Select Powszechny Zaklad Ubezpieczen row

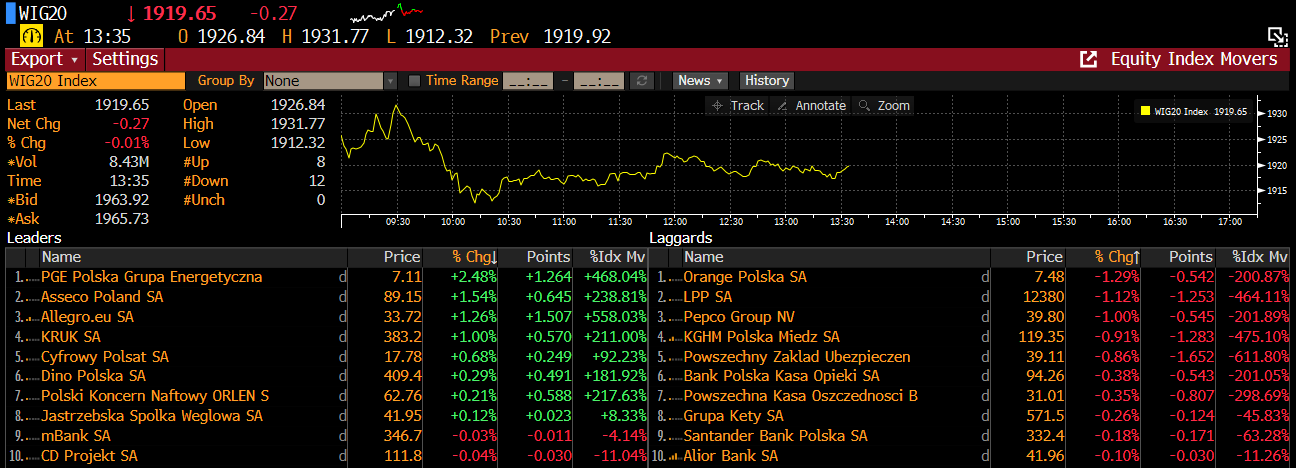click(x=970, y=356)
